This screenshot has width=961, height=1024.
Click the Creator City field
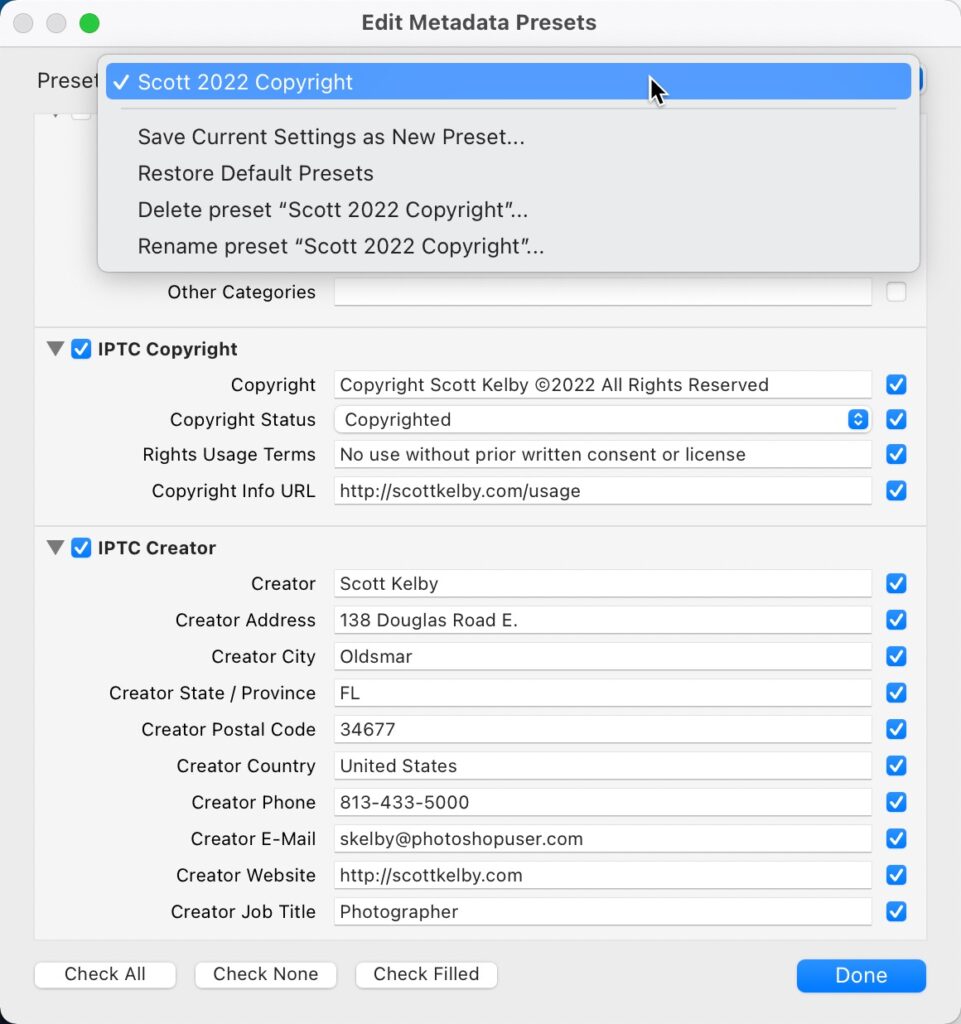coord(603,656)
